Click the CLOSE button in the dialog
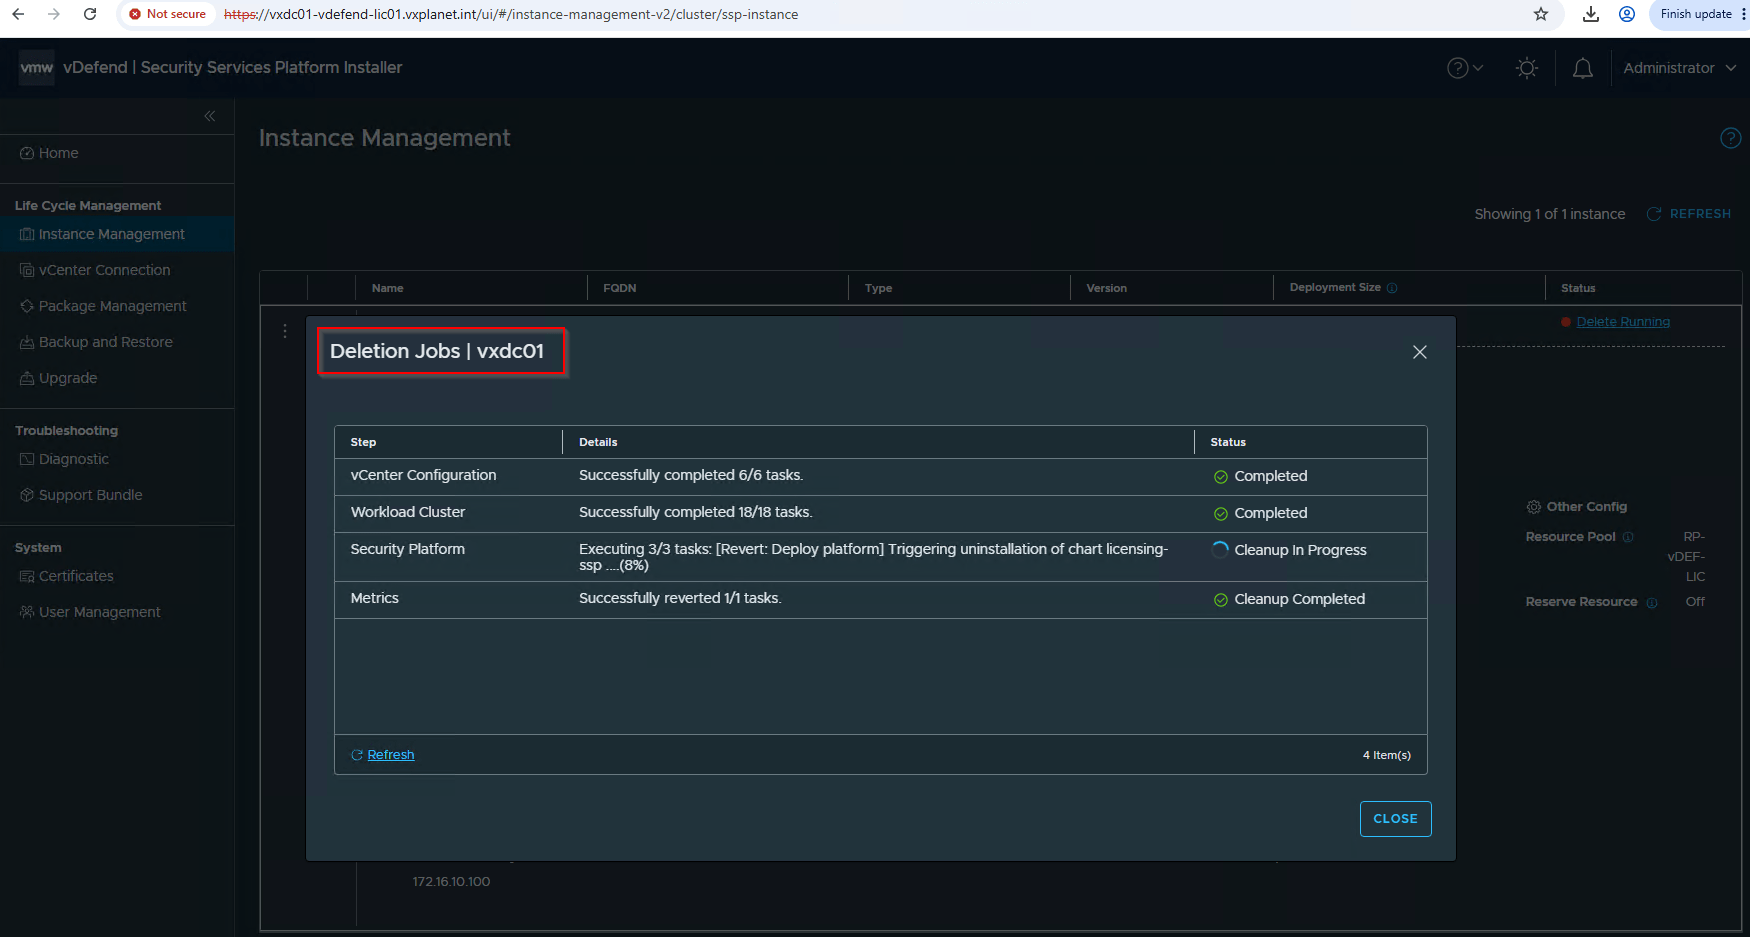Screen dimensions: 1750x937 pyautogui.click(x=1395, y=819)
